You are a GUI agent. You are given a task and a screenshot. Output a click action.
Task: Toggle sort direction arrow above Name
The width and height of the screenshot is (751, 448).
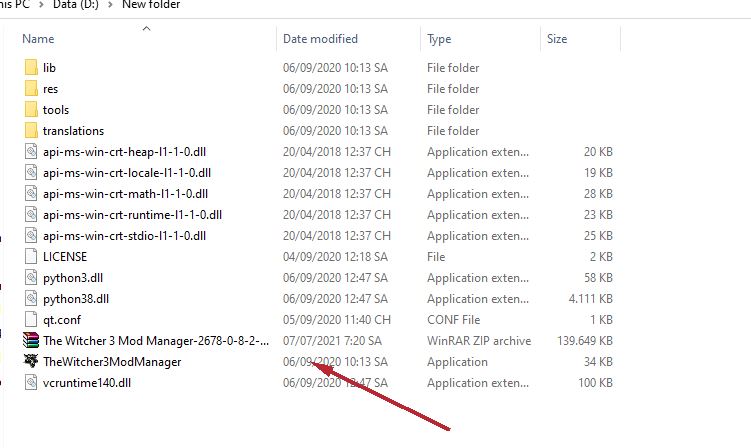pos(147,29)
